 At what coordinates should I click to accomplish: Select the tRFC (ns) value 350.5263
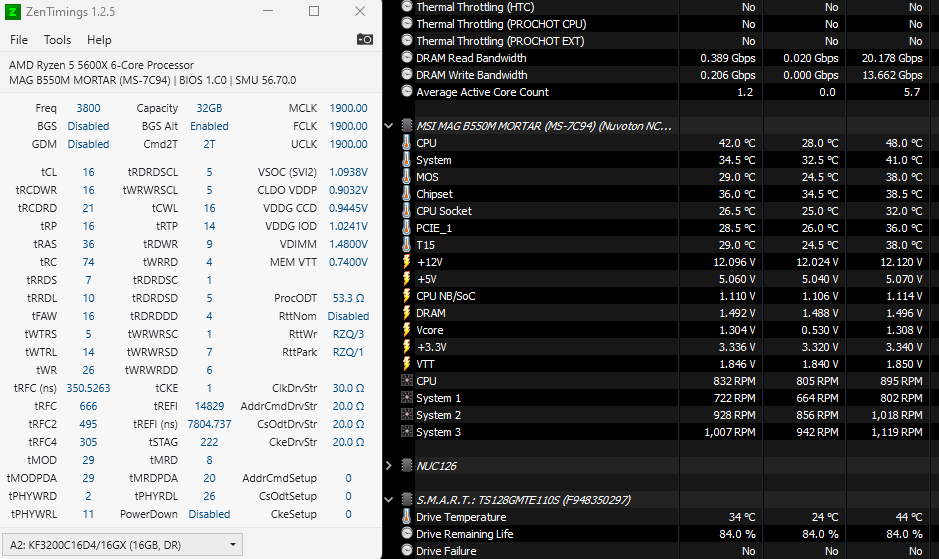pyautogui.click(x=88, y=388)
